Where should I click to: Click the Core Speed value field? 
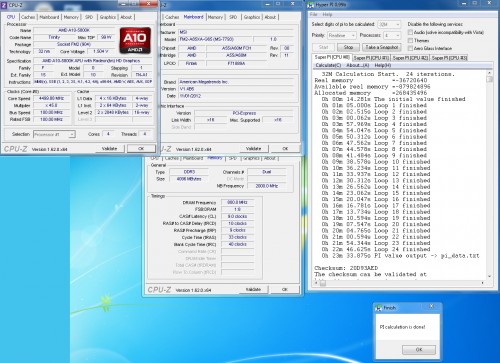coord(51,98)
